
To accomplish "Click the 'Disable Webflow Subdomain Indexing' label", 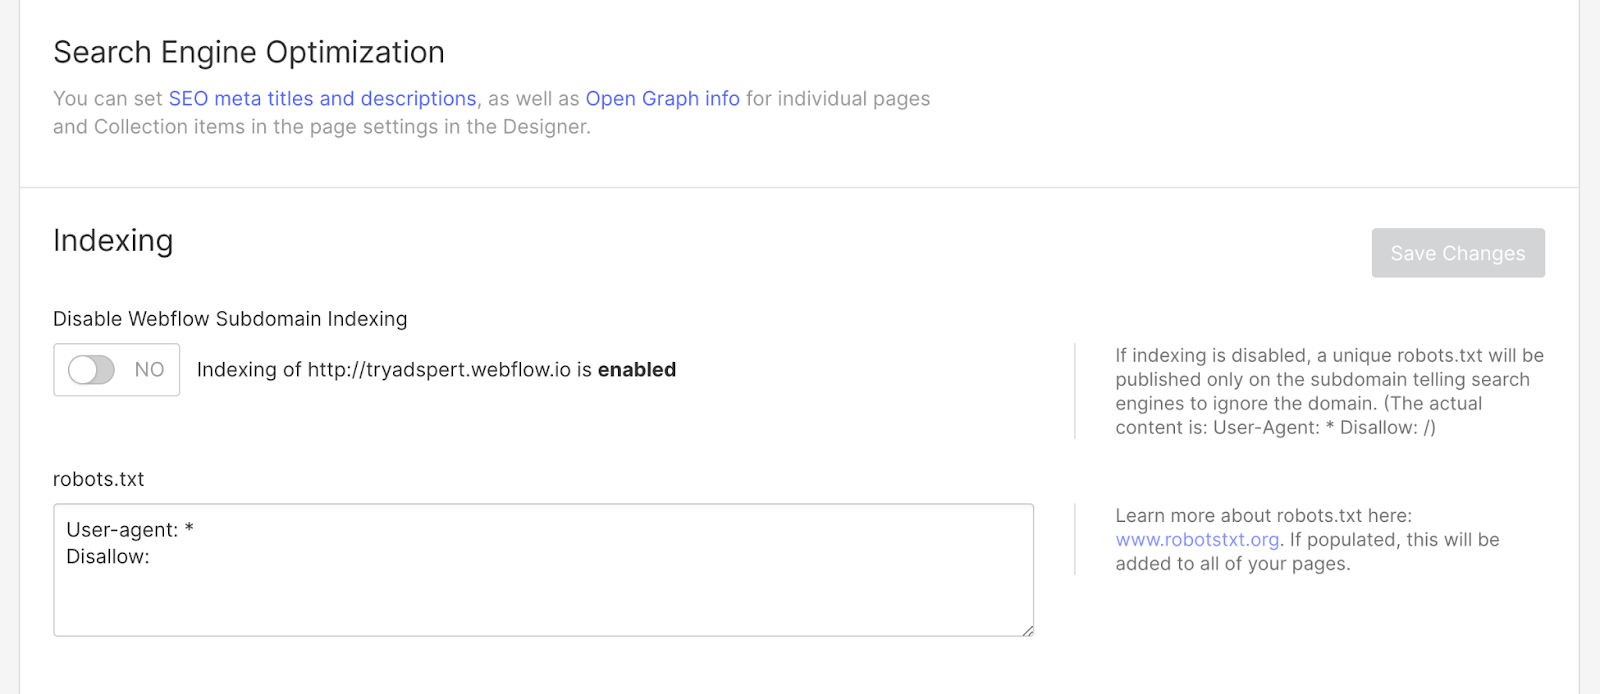I will (230, 319).
